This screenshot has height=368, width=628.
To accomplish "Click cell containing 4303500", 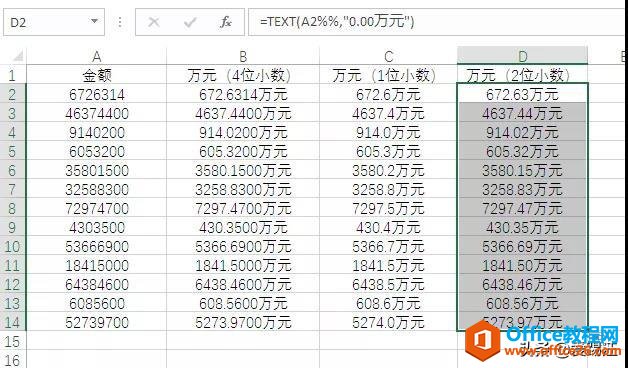I will coord(97,227).
